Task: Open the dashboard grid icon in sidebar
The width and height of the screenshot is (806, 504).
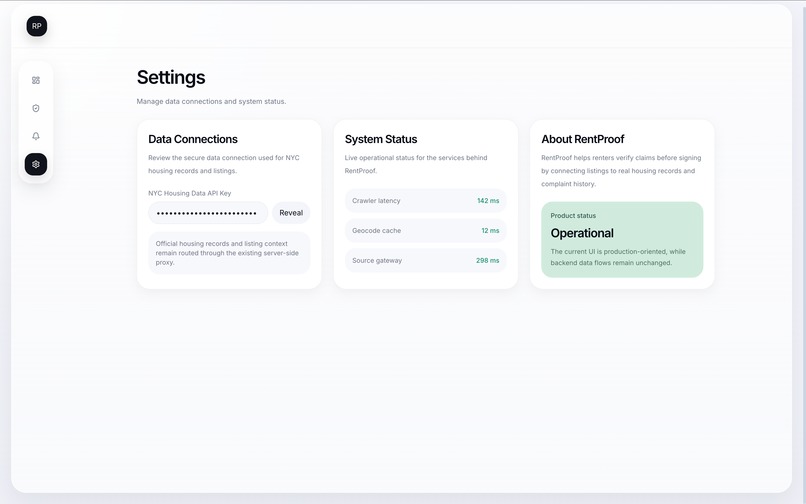Action: (x=35, y=80)
